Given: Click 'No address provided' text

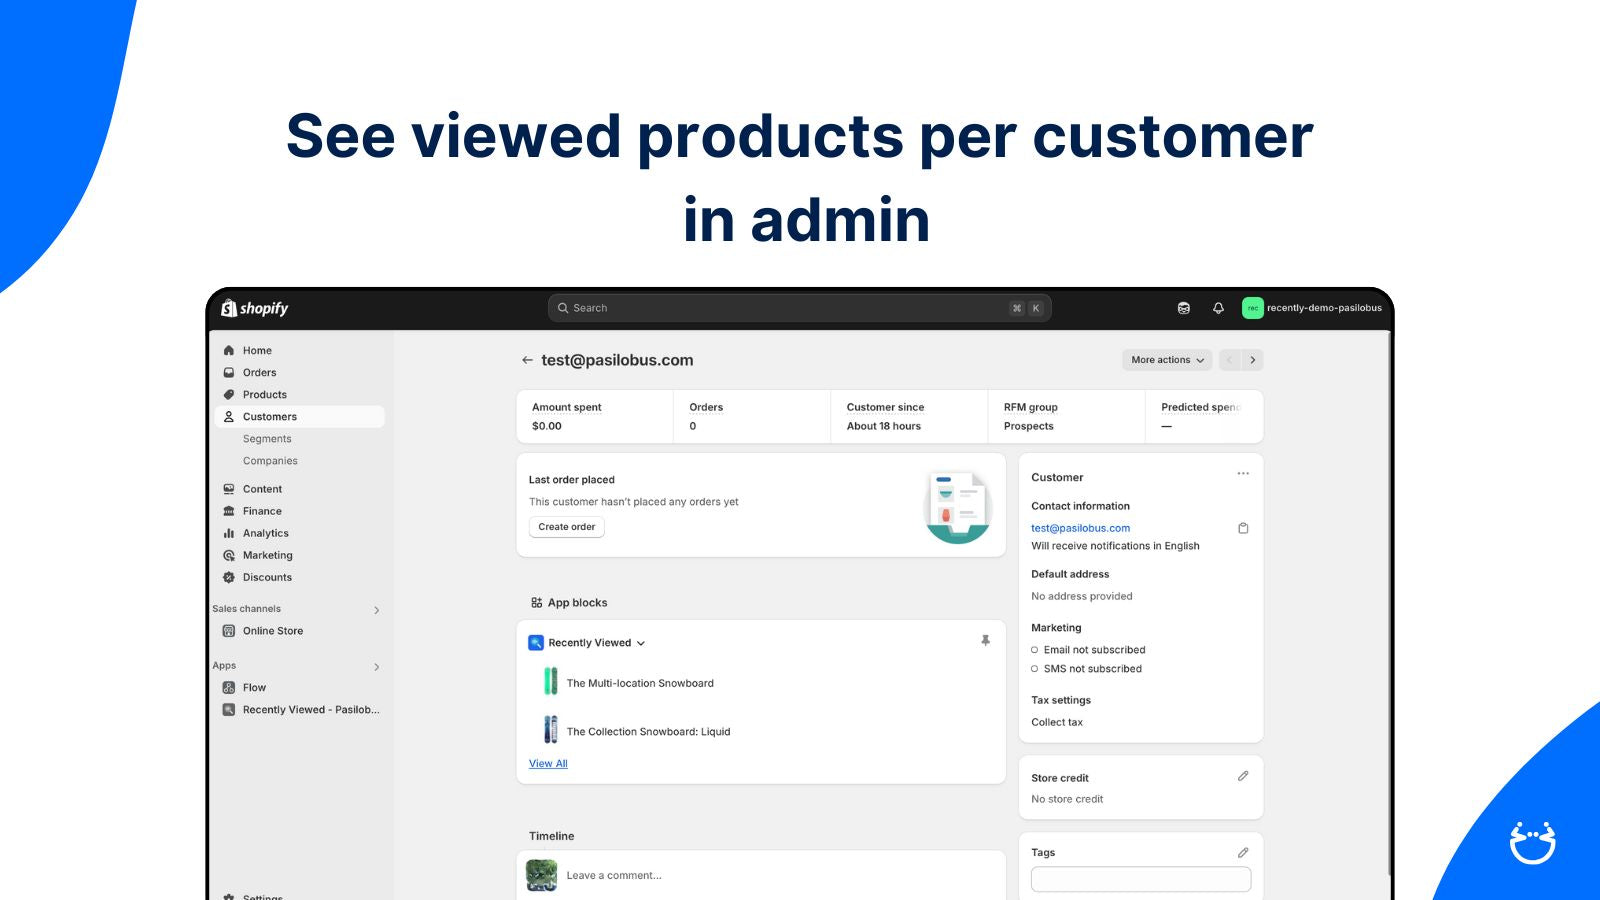Looking at the screenshot, I should (x=1082, y=596).
